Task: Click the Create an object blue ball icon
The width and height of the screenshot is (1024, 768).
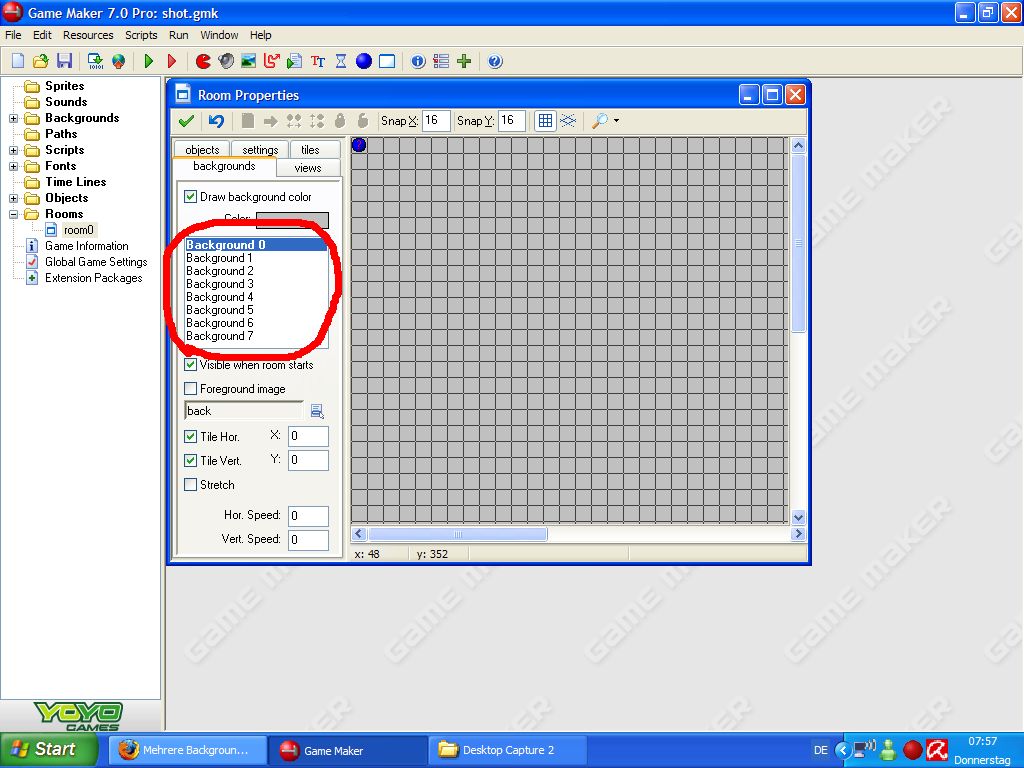Action: [364, 61]
